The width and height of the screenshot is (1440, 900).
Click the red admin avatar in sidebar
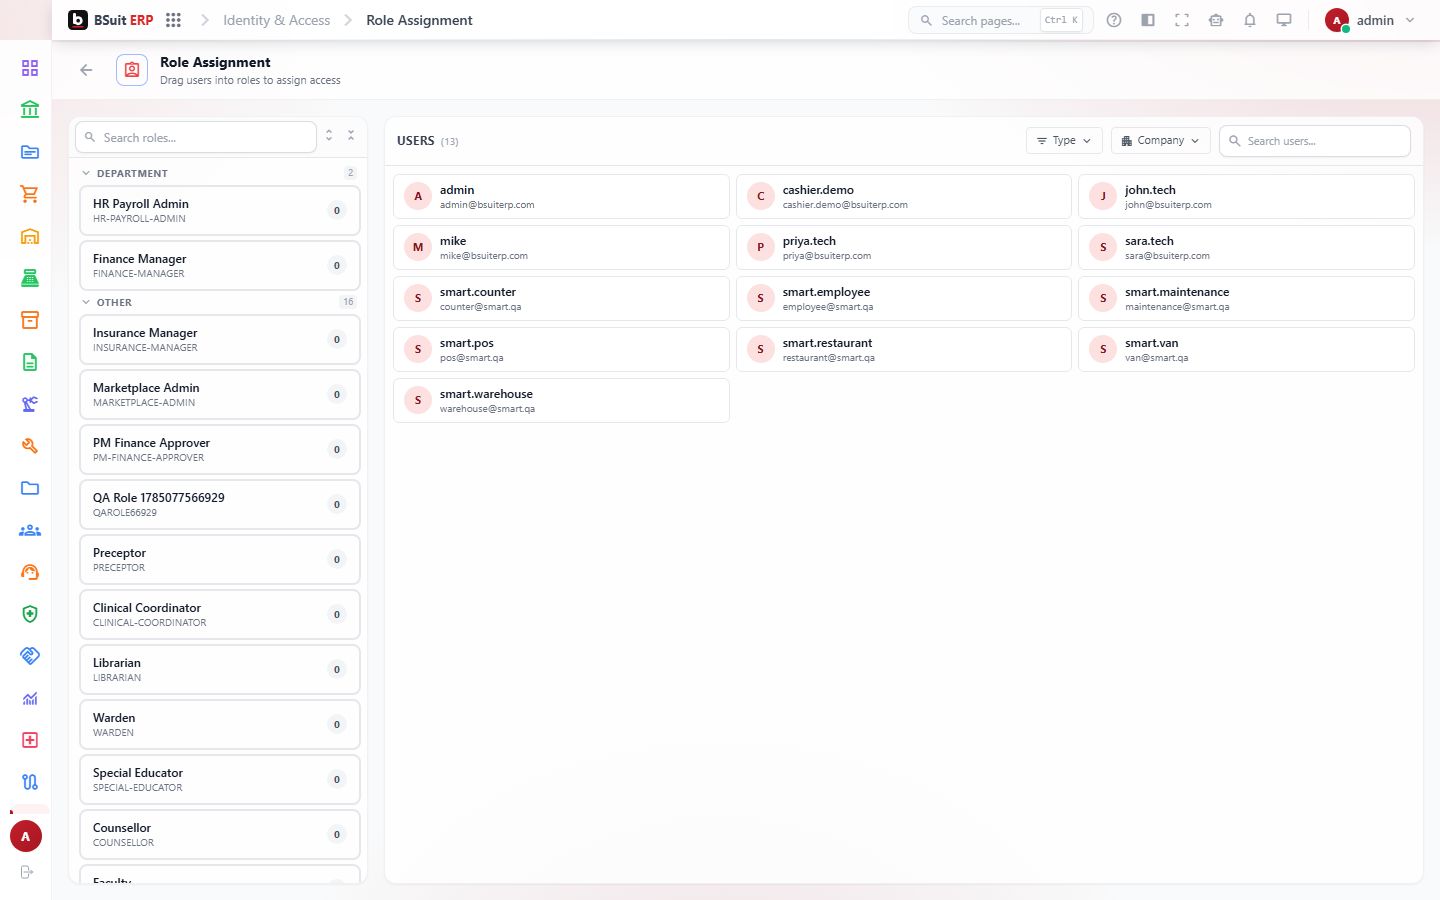click(x=26, y=836)
